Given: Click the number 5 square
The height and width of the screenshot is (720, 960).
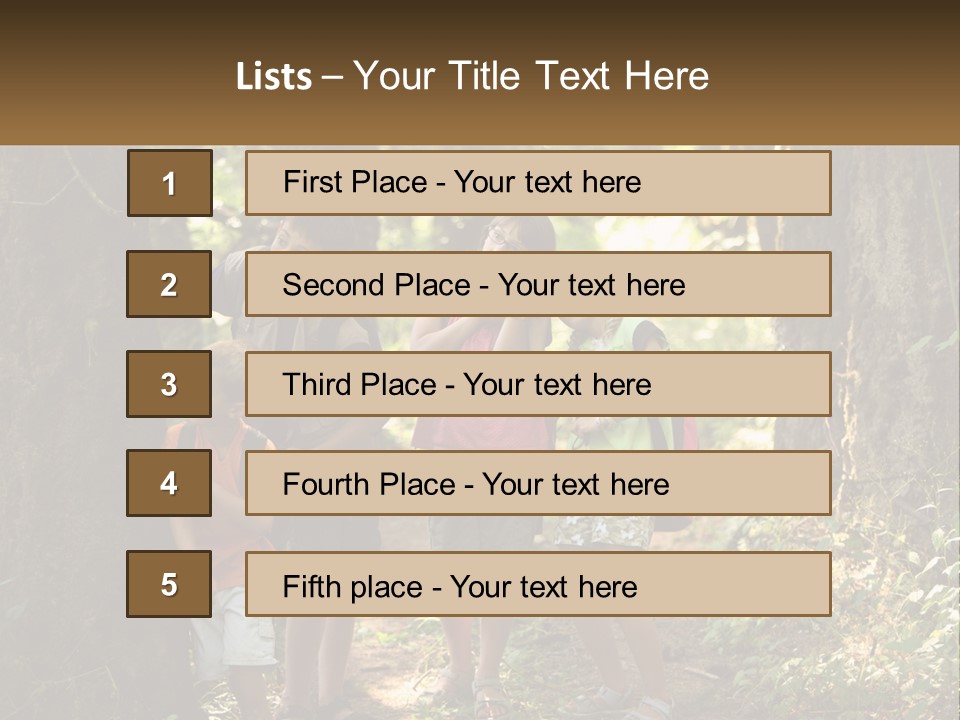Looking at the screenshot, I should pos(169,584).
